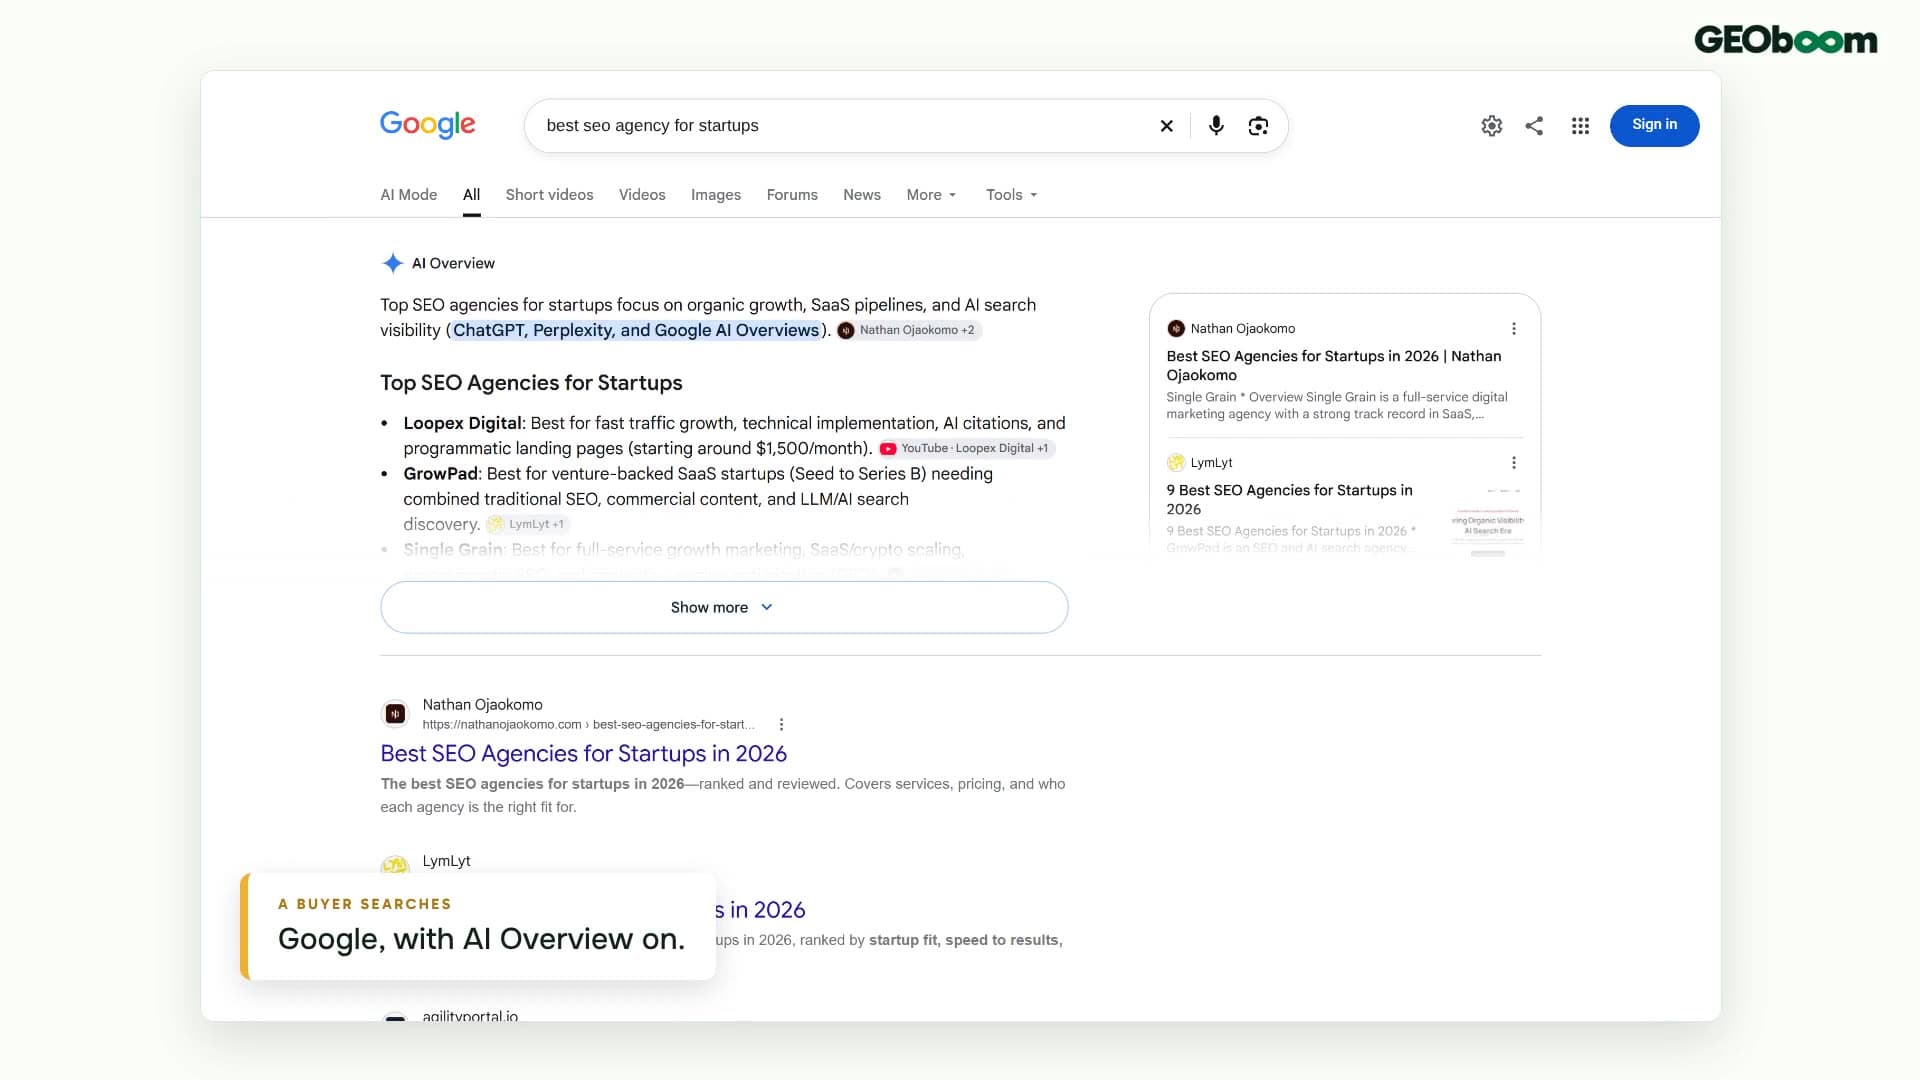
Task: Open Google apps grid icon
Action: (x=1580, y=126)
